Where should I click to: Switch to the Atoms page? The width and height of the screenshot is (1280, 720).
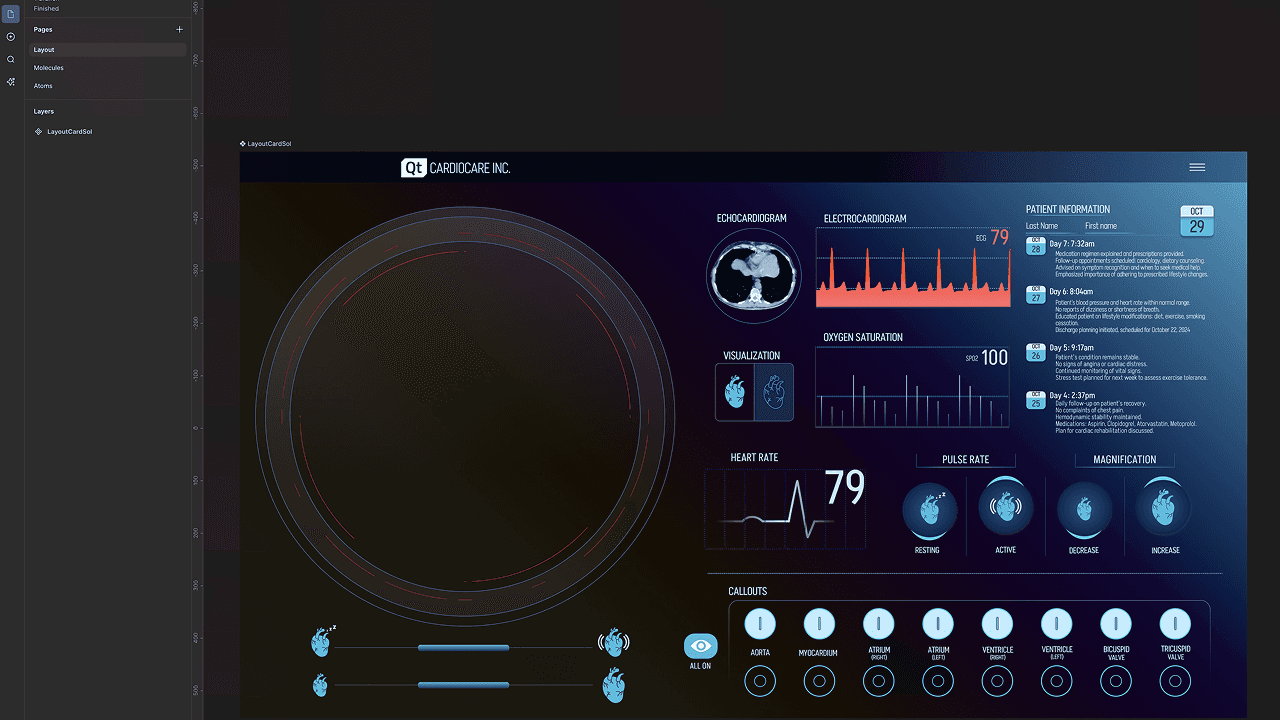pyautogui.click(x=42, y=86)
